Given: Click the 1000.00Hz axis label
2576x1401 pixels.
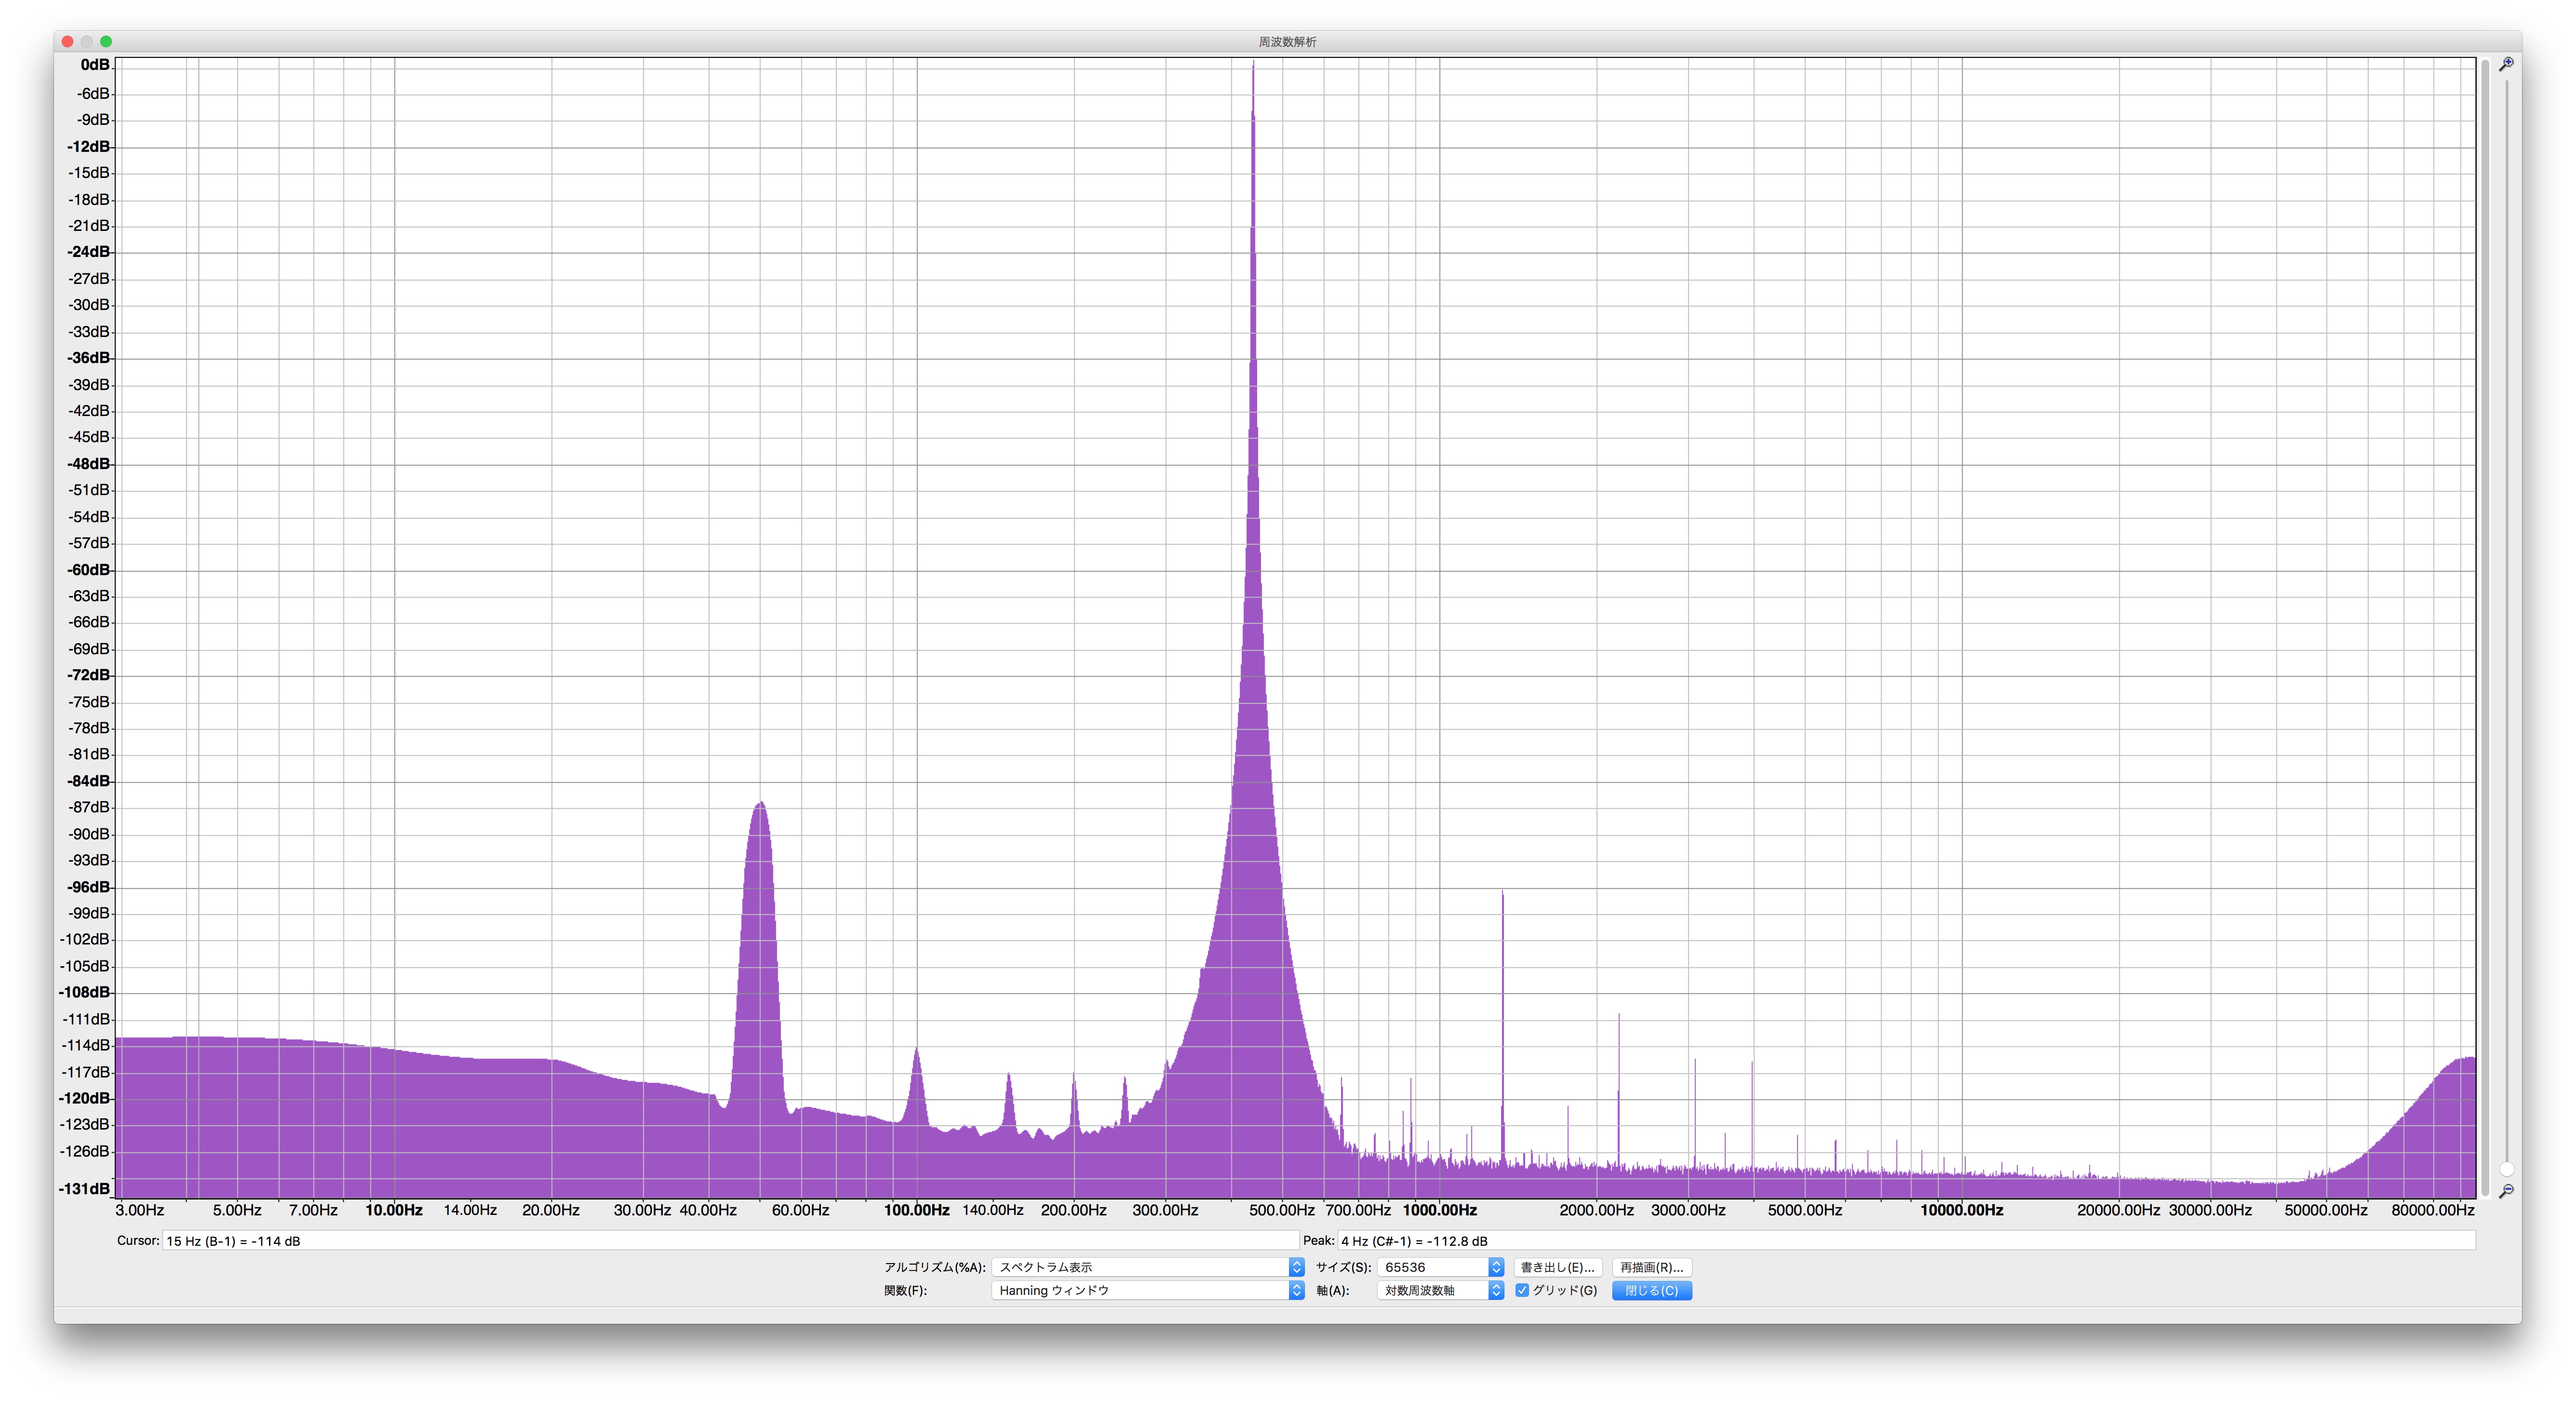Looking at the screenshot, I should tap(1439, 1210).
